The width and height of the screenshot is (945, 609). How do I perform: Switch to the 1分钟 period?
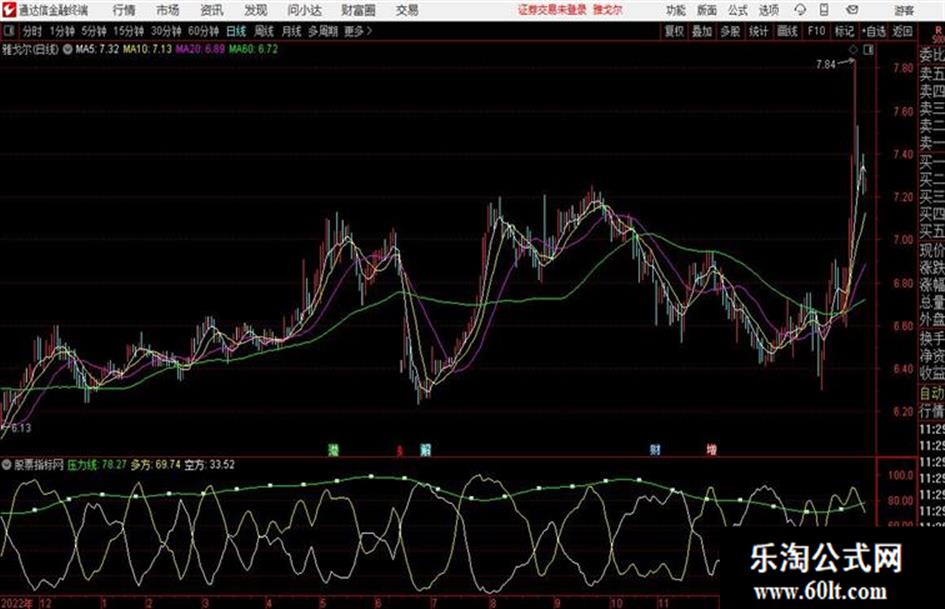(62, 31)
